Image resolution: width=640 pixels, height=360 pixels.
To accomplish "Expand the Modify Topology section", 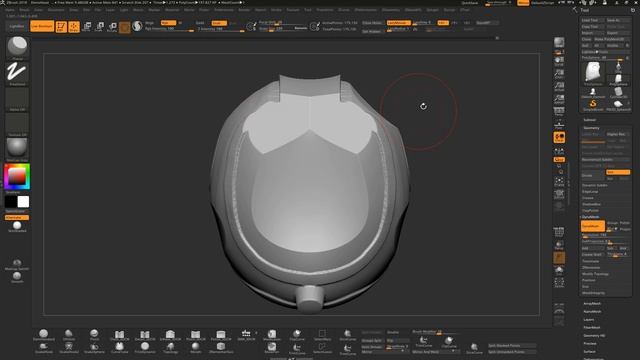I will coord(595,274).
